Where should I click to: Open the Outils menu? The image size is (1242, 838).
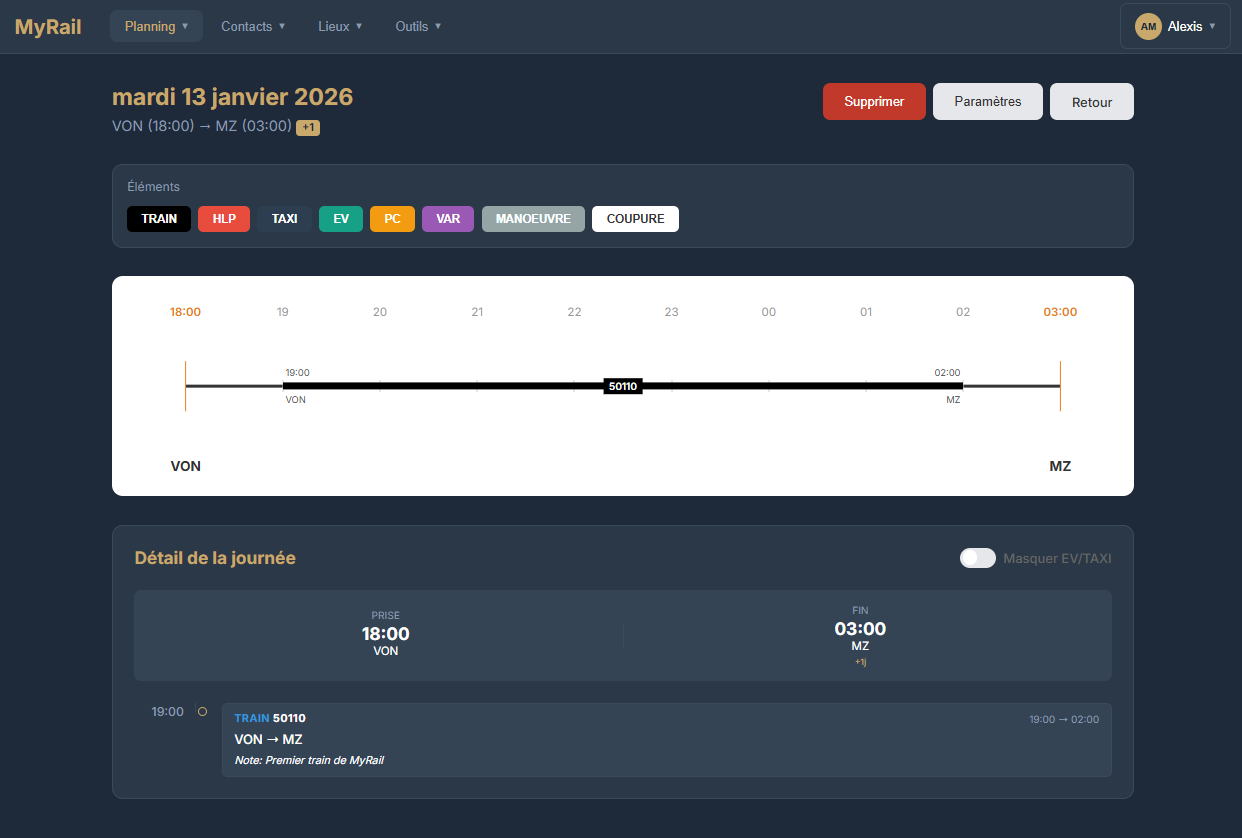pos(418,27)
